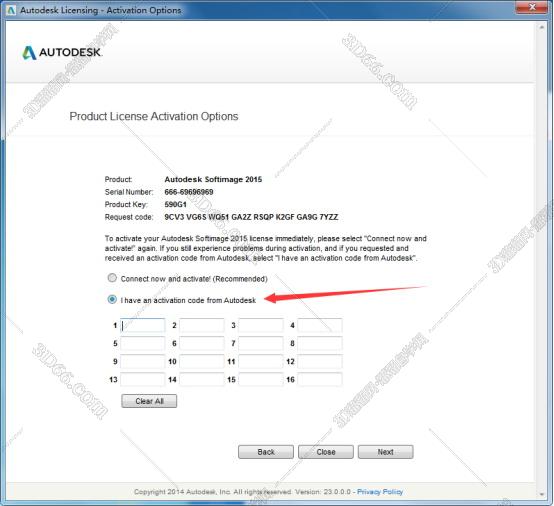Image resolution: width=554 pixels, height=506 pixels.
Task: Click activation code field 6
Action: click(202, 343)
